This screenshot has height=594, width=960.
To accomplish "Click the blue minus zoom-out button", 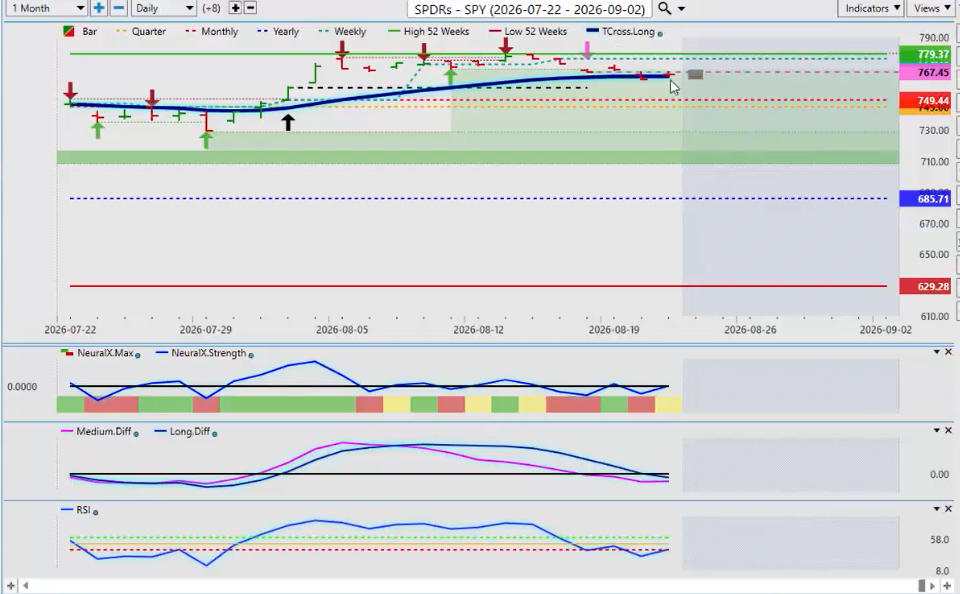I will [119, 8].
